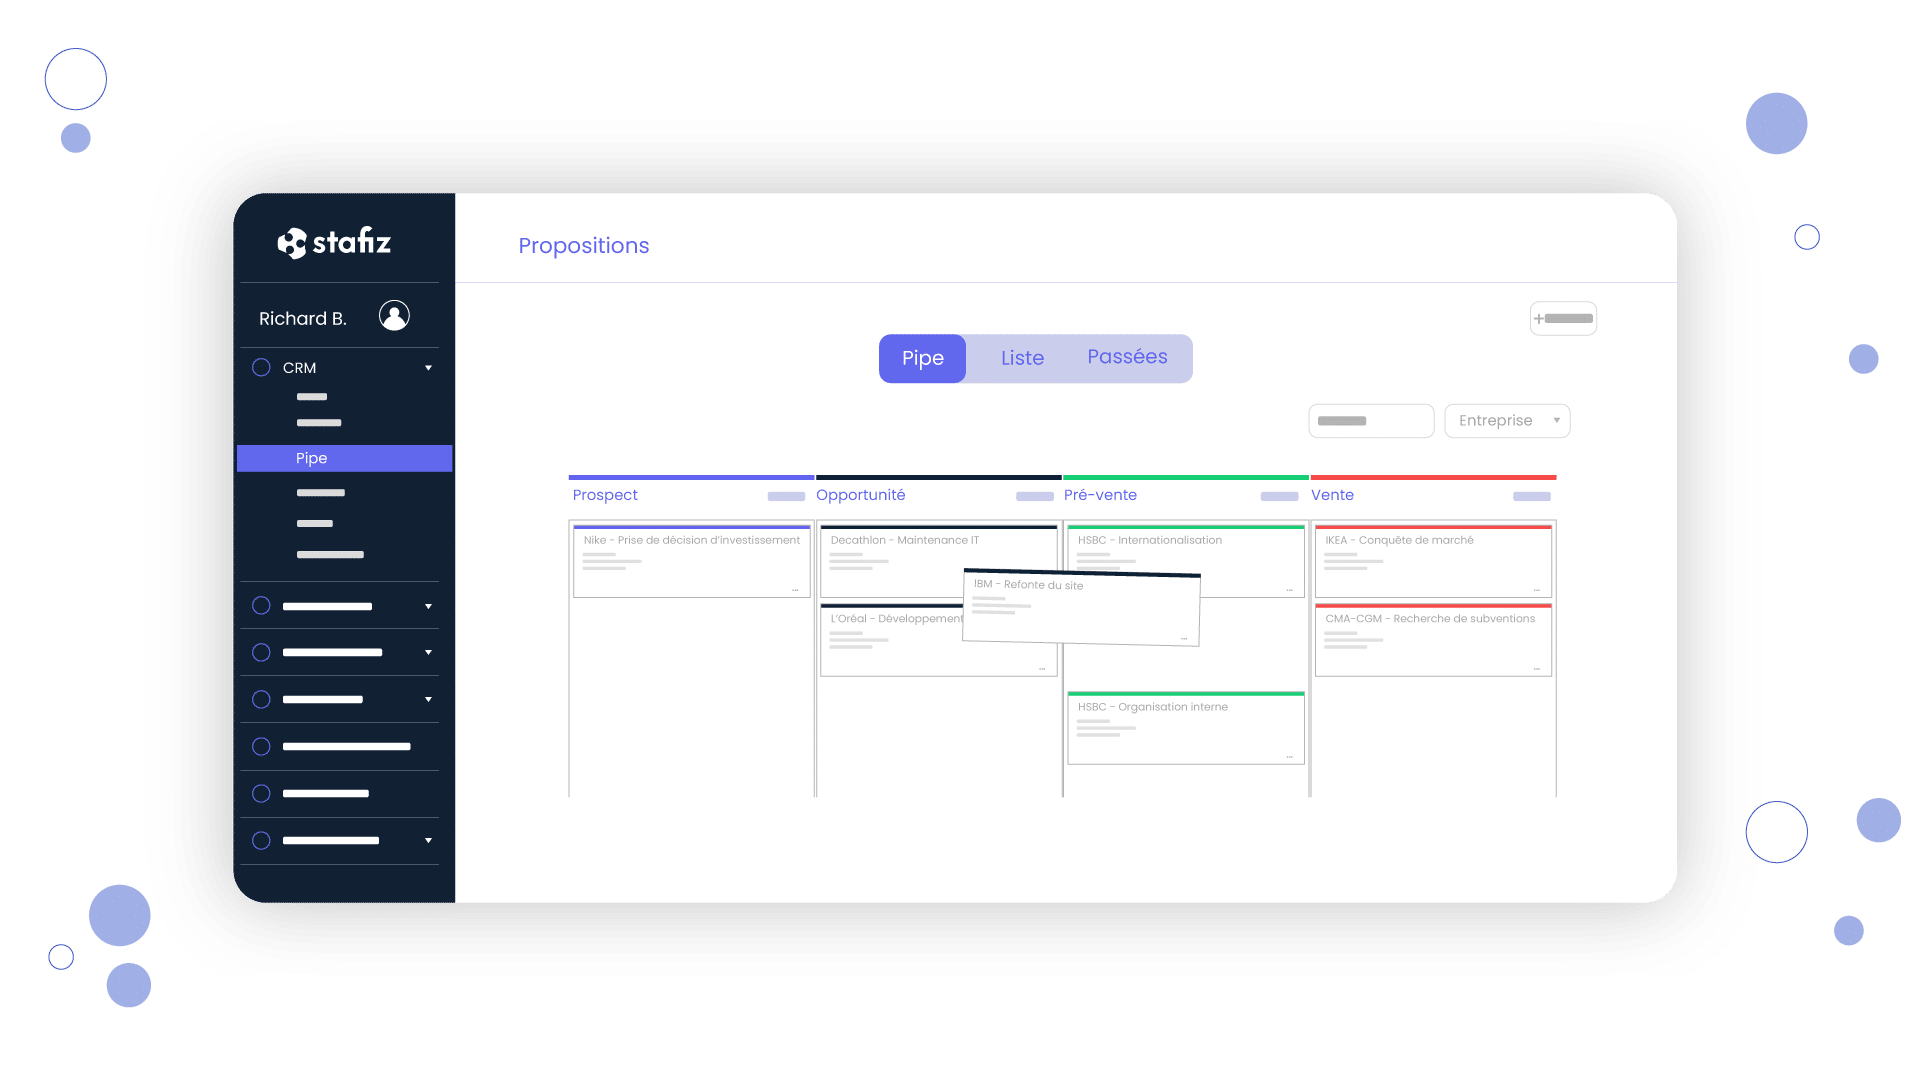Open the Nike card options dots
This screenshot has height=1080, width=1920.
pos(795,591)
